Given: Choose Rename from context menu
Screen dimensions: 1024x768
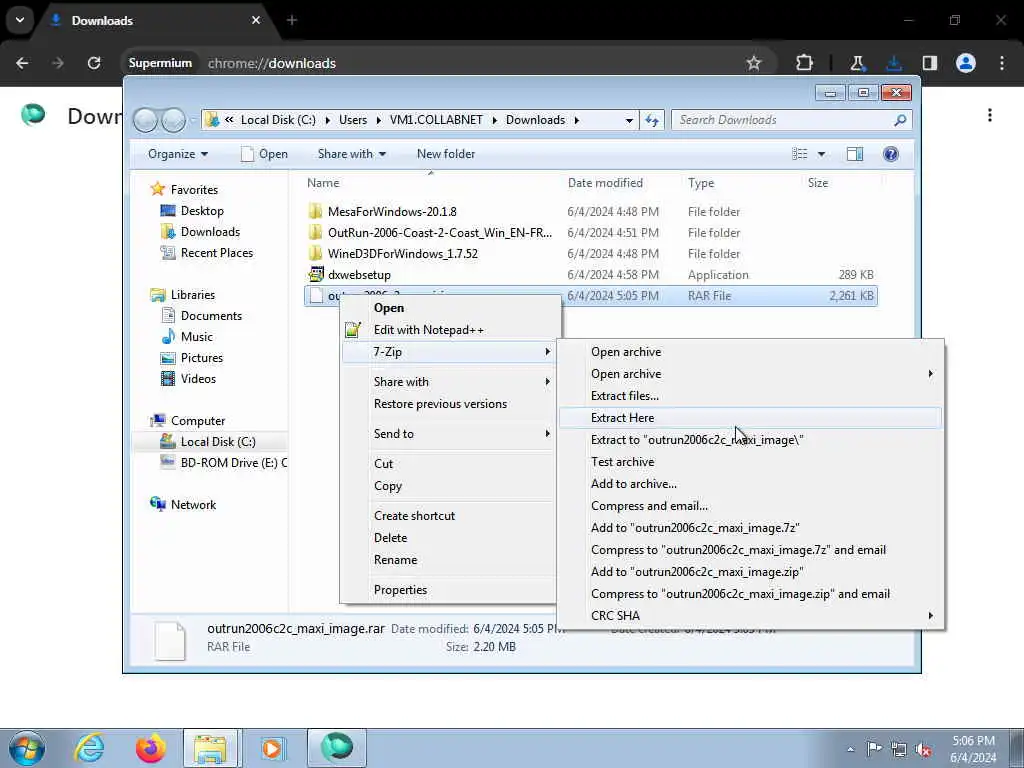Looking at the screenshot, I should click(449, 560).
